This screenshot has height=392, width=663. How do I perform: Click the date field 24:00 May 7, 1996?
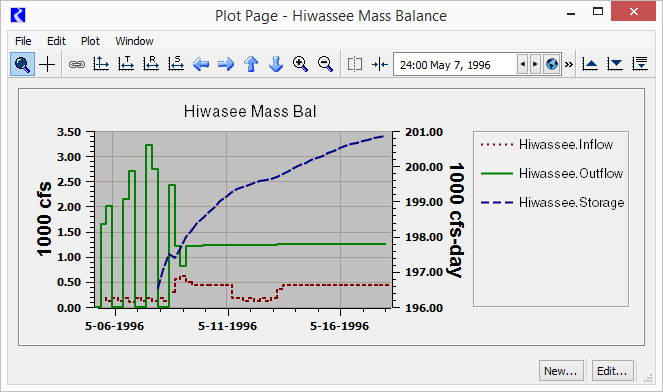[455, 64]
